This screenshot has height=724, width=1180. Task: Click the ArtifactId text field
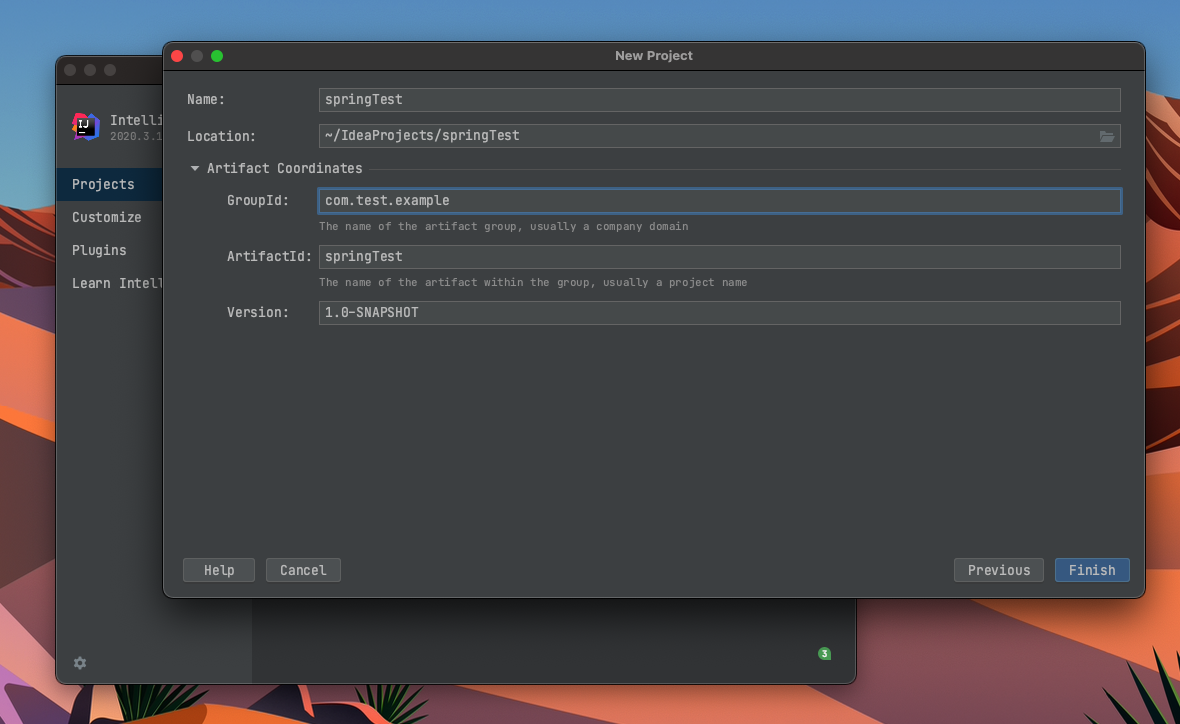click(x=719, y=257)
